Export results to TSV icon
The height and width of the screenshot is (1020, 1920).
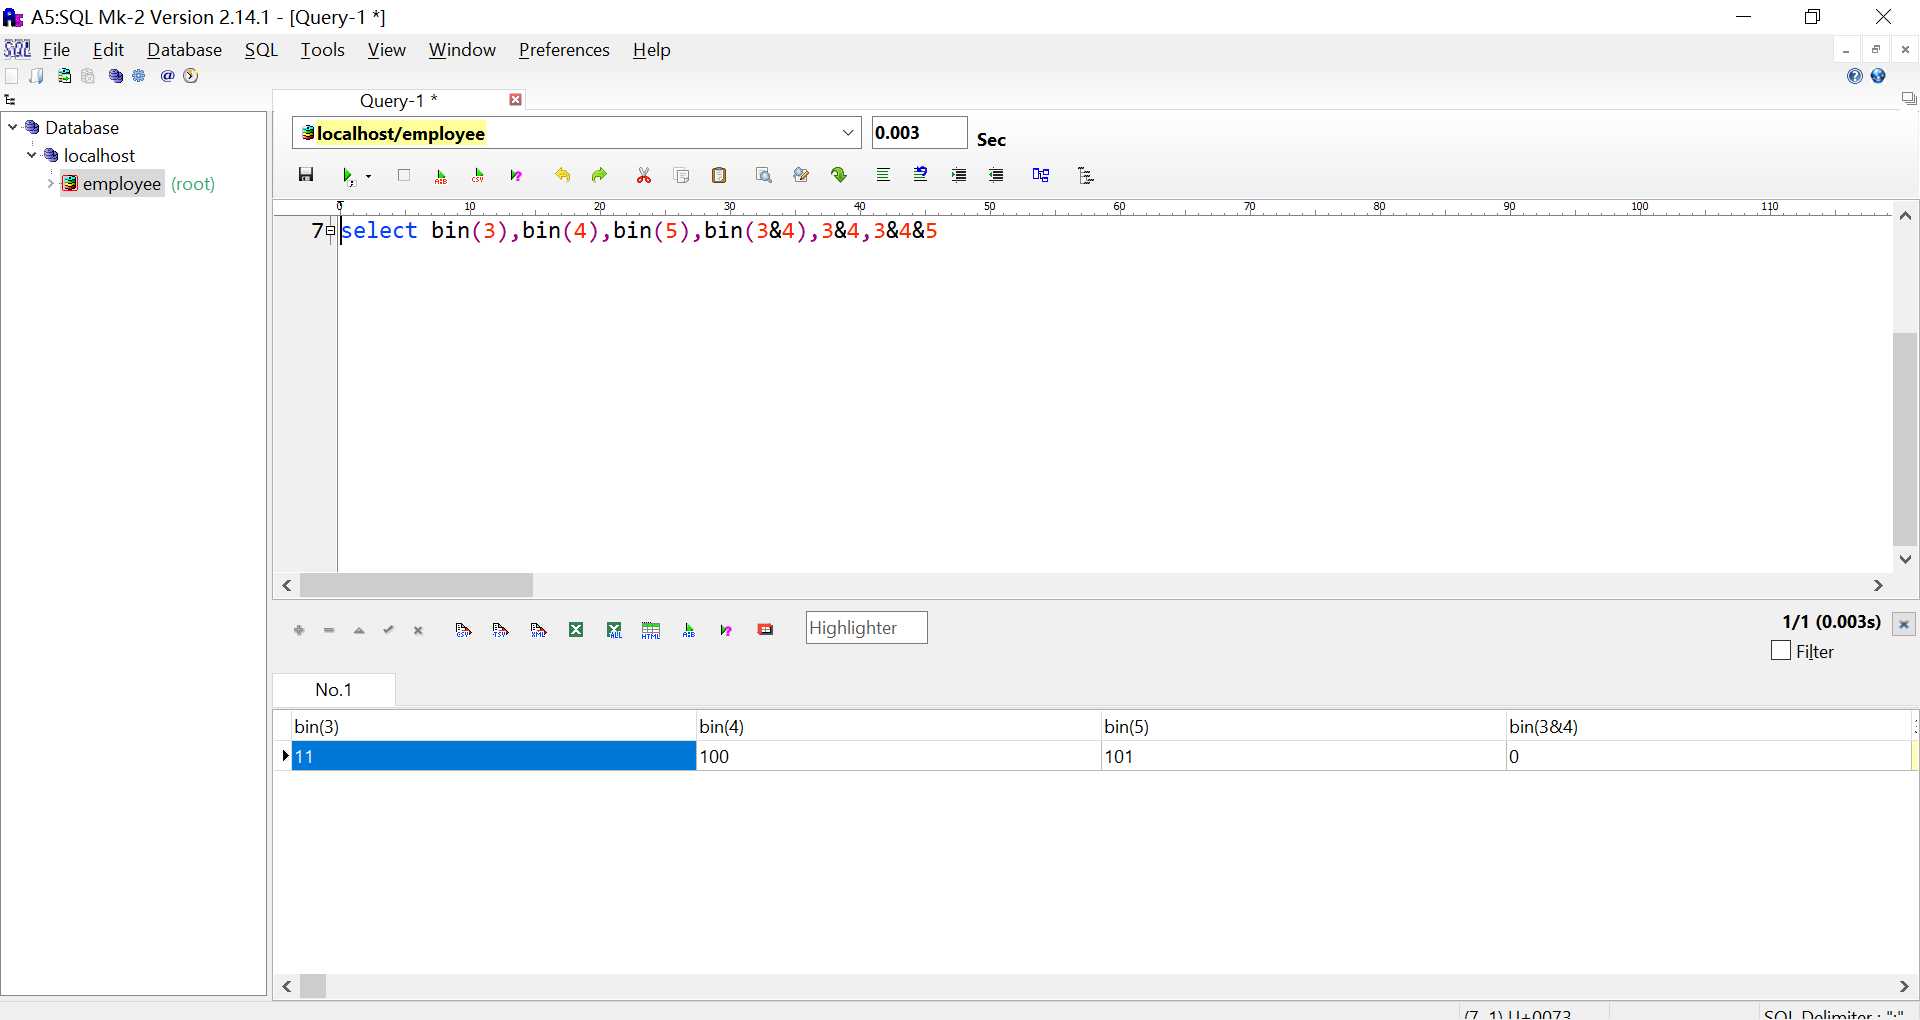pos(501,630)
